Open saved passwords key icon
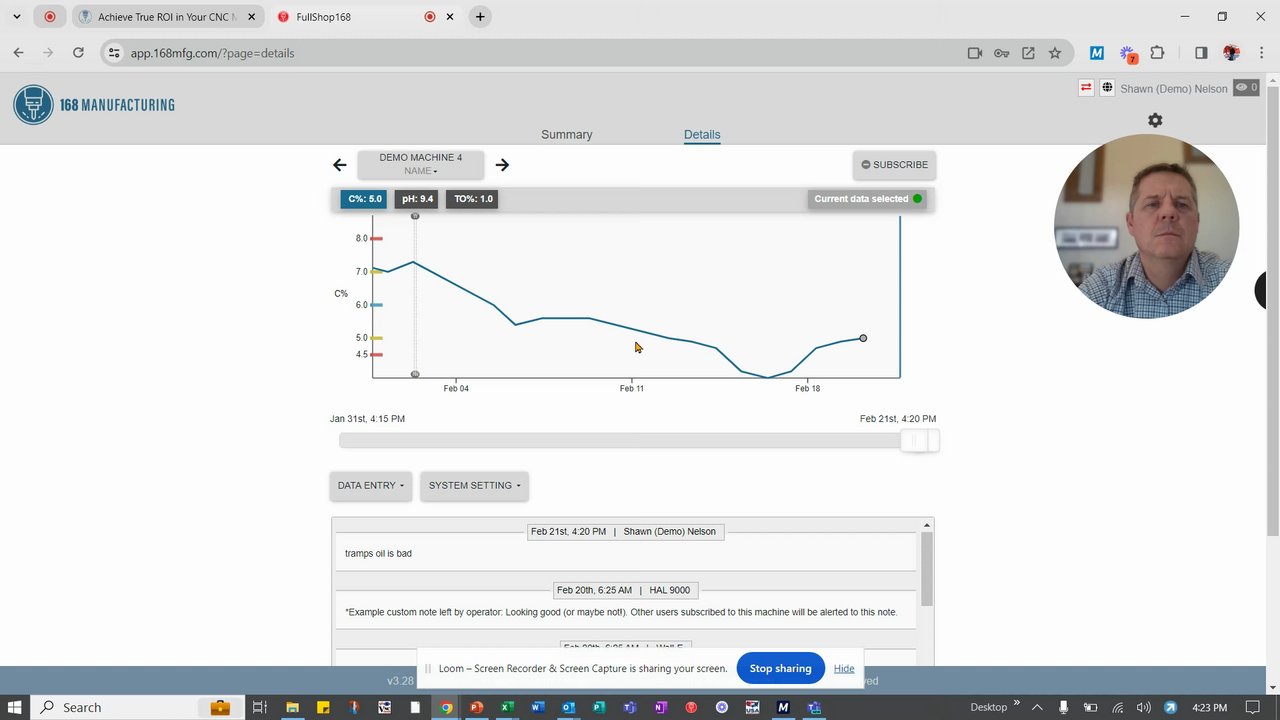The width and height of the screenshot is (1280, 720). 1001,53
